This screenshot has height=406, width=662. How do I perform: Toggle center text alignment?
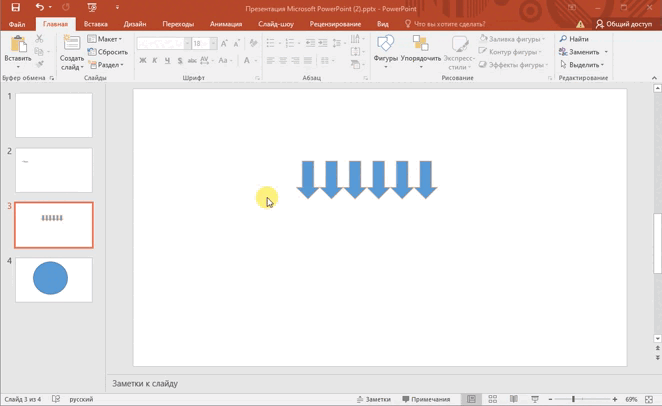click(283, 61)
